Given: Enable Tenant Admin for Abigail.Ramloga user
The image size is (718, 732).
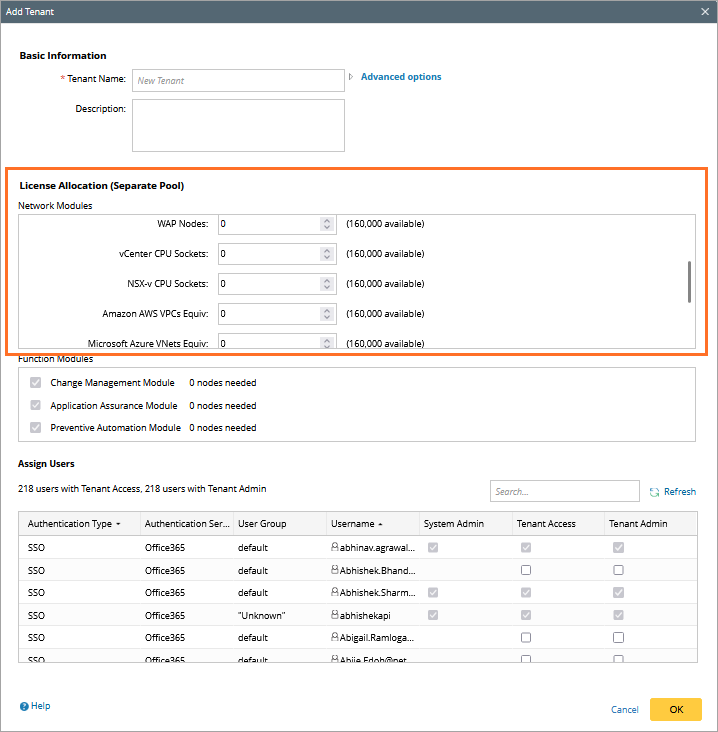Looking at the screenshot, I should 618,637.
